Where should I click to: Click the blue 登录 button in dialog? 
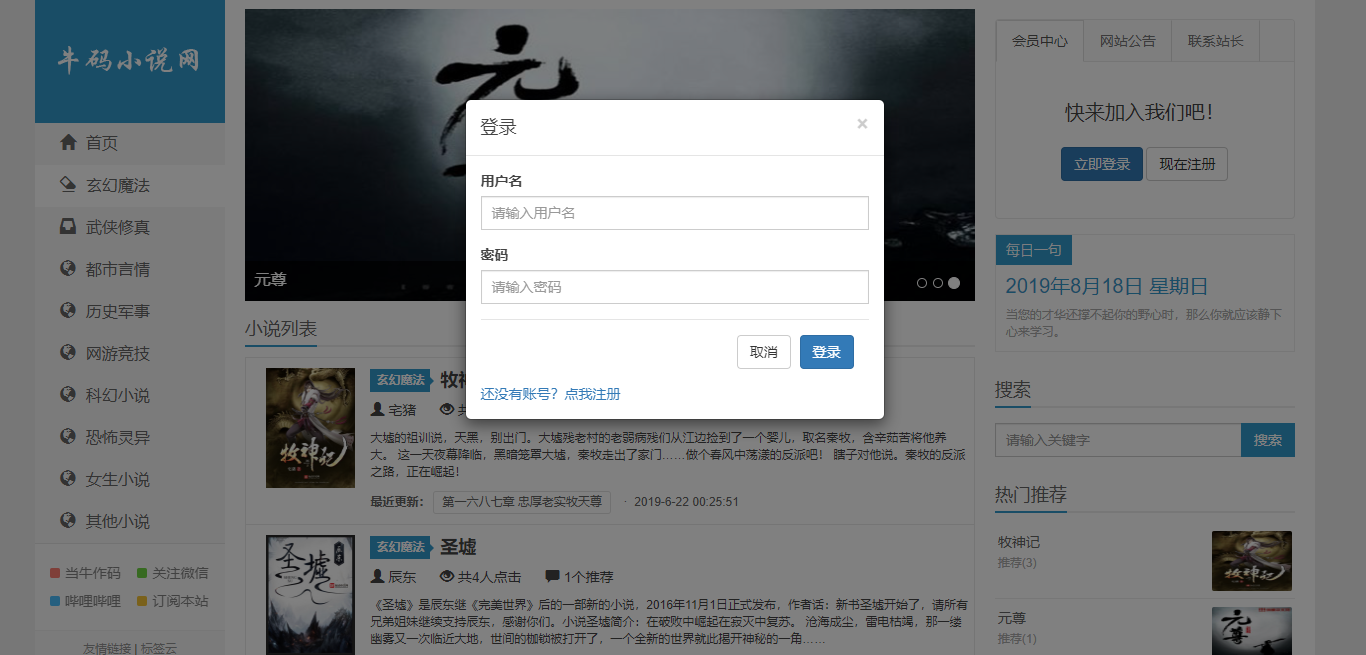(x=827, y=352)
